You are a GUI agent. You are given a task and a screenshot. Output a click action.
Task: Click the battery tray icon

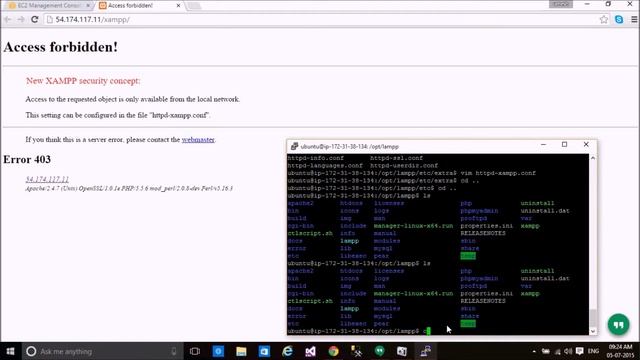coord(546,351)
